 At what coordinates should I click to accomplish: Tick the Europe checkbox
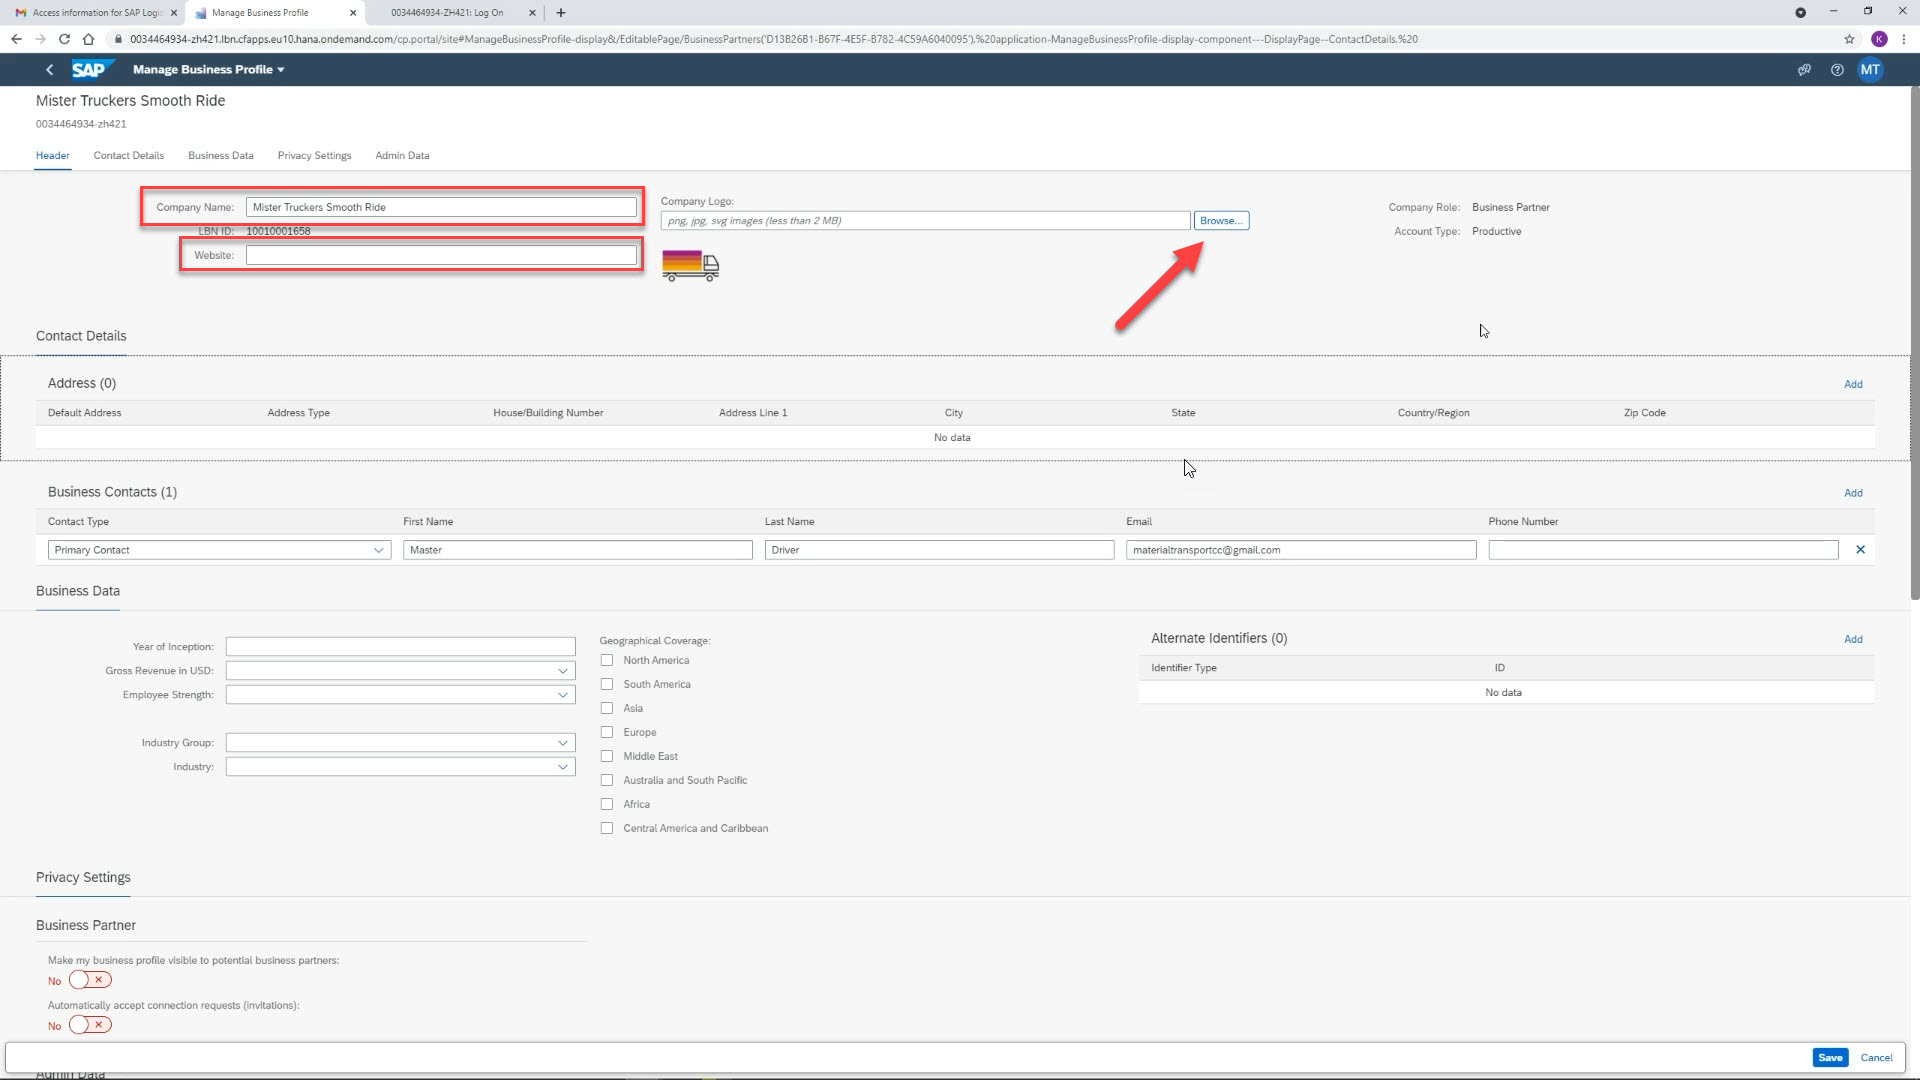(x=607, y=732)
